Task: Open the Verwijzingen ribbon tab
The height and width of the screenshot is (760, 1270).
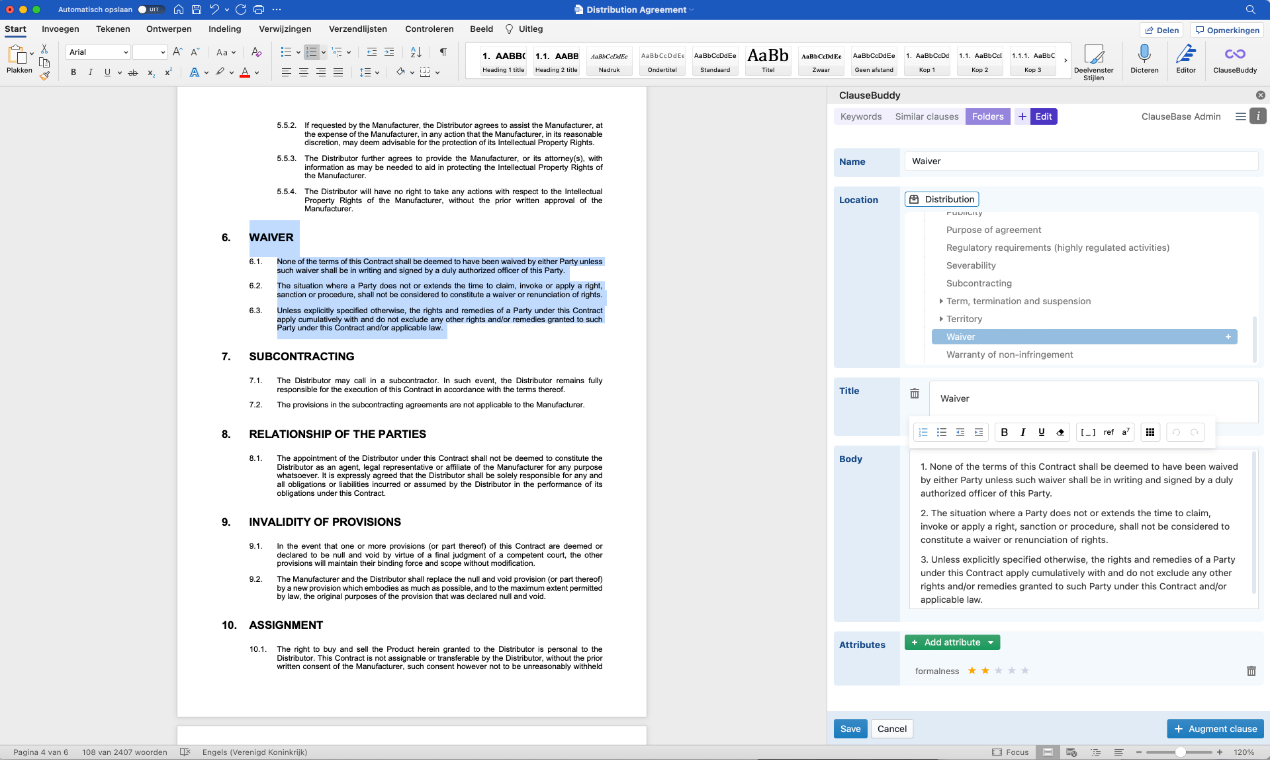Action: point(283,29)
